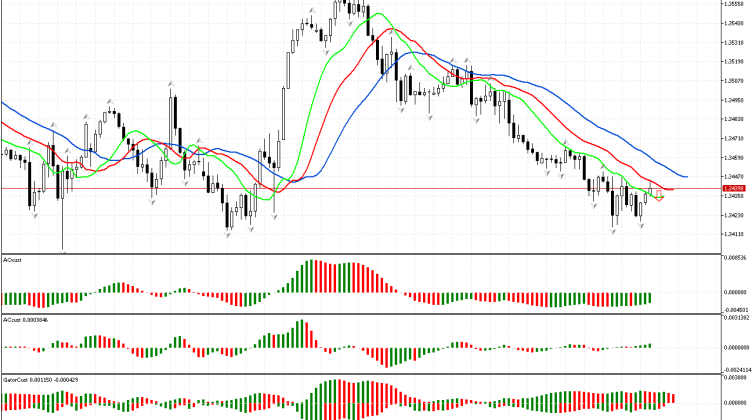Click the -0.0024114 ACcust scale value
The height and width of the screenshot is (420, 752).
(x=736, y=369)
